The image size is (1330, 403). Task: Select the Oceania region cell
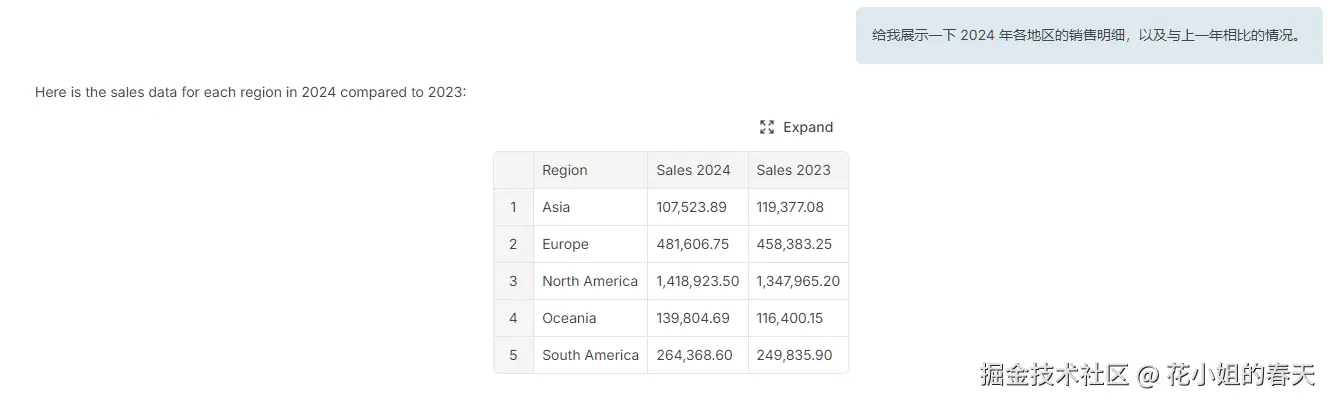(569, 318)
